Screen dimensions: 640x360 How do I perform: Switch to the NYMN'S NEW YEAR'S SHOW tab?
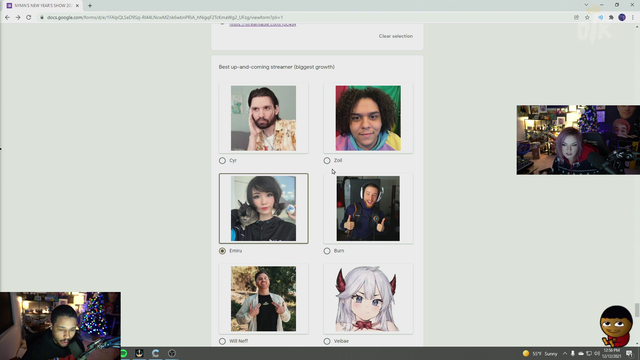click(42, 6)
